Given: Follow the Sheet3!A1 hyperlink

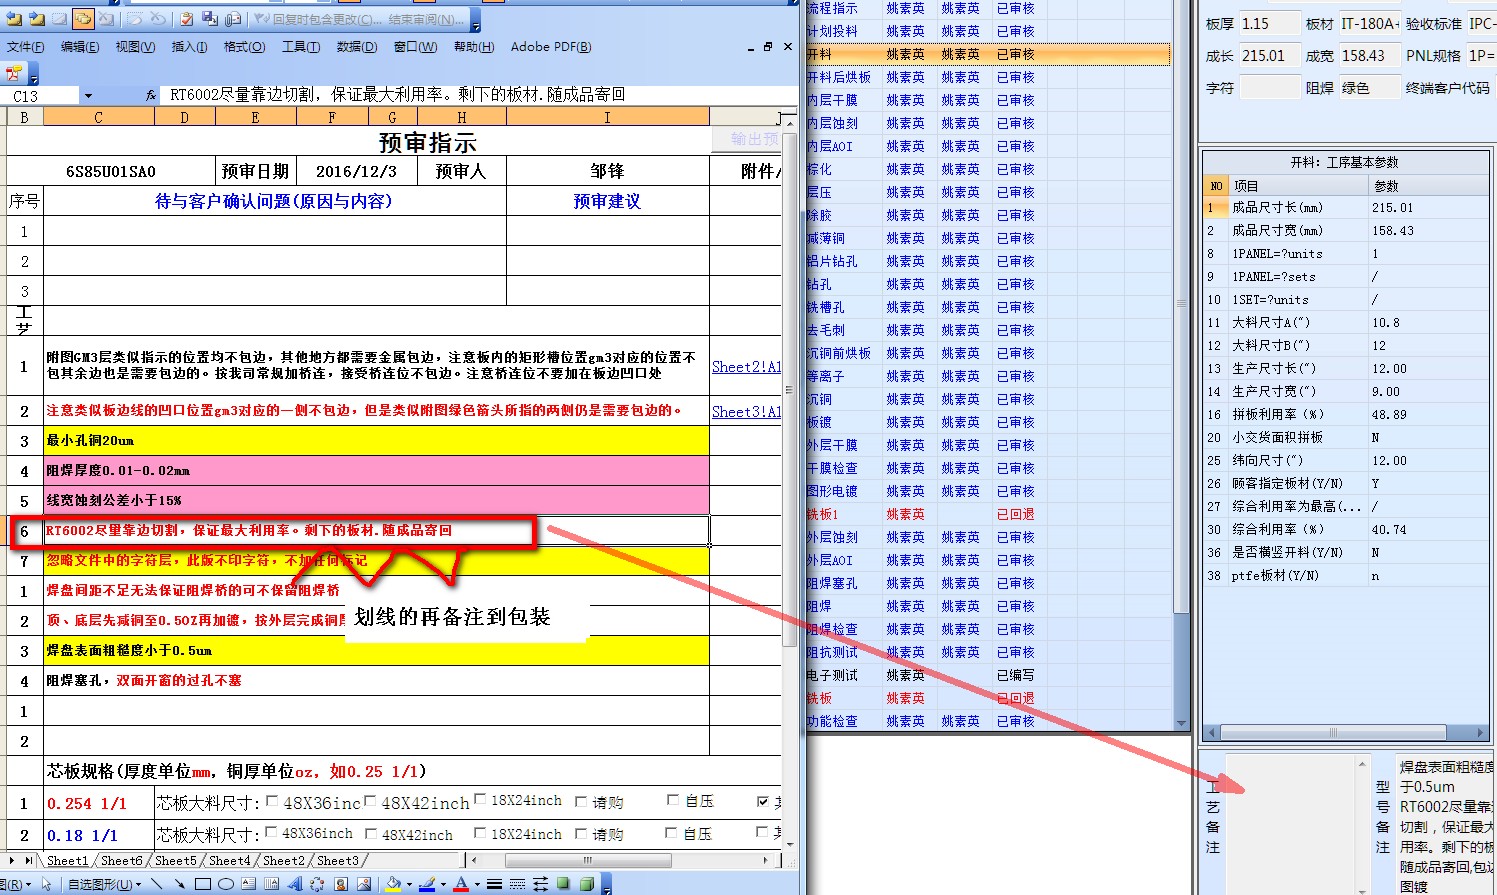Looking at the screenshot, I should [746, 412].
